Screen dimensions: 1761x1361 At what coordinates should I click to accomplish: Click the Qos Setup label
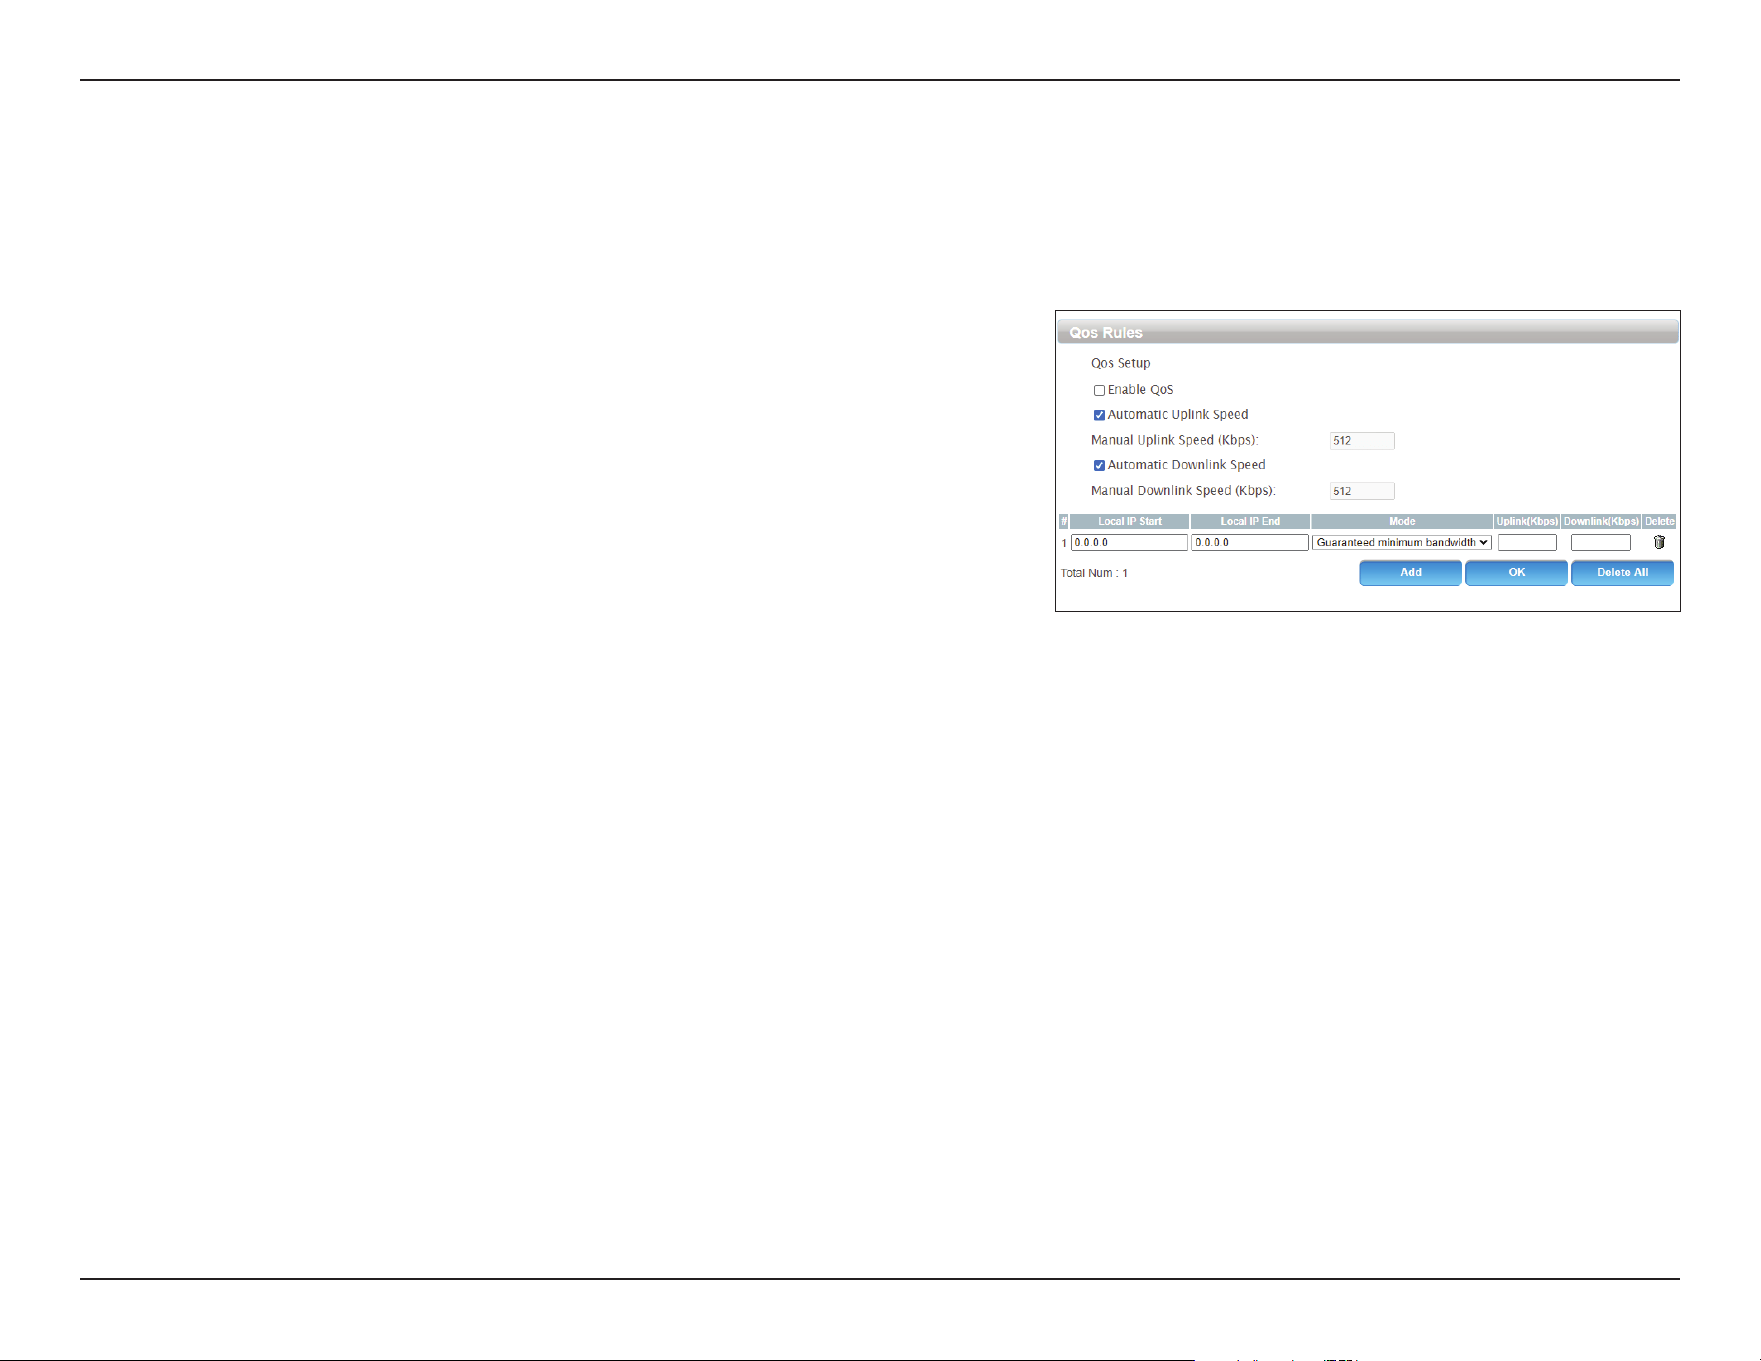pyautogui.click(x=1120, y=363)
